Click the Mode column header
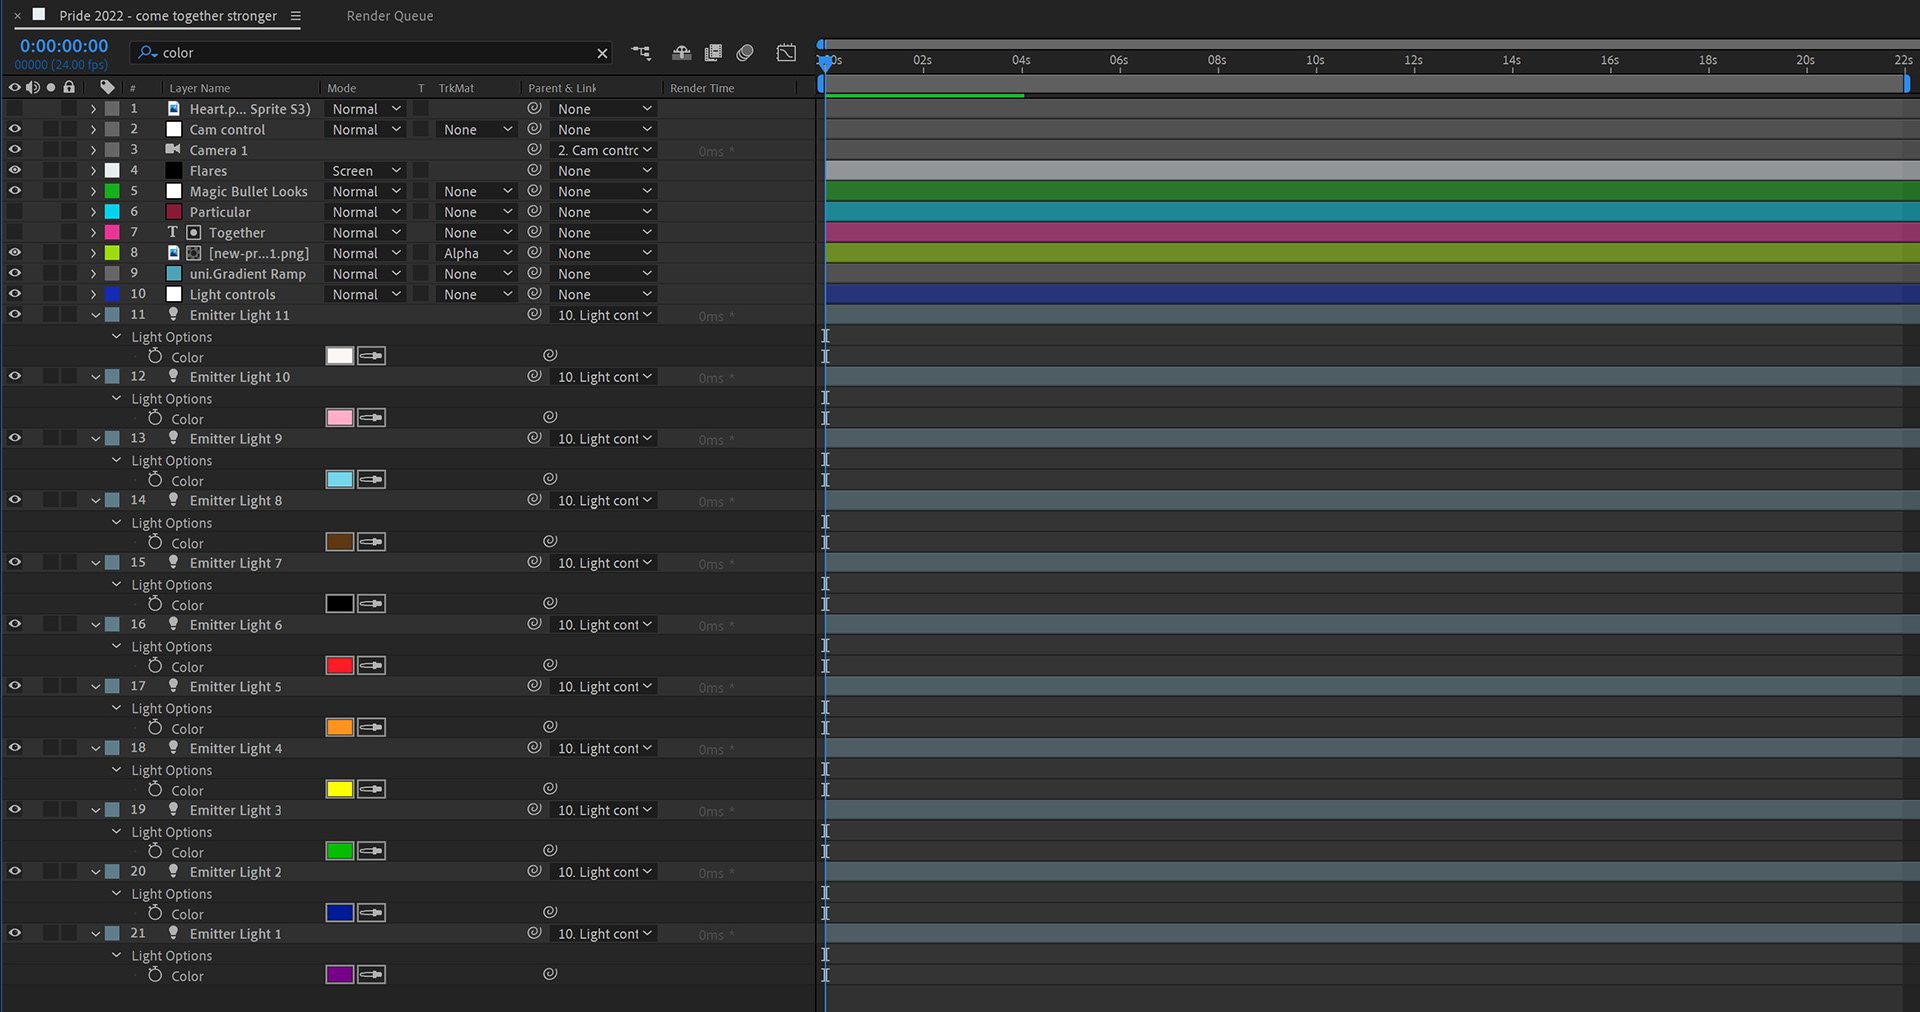Screen dimensions: 1920x1012 pyautogui.click(x=341, y=88)
